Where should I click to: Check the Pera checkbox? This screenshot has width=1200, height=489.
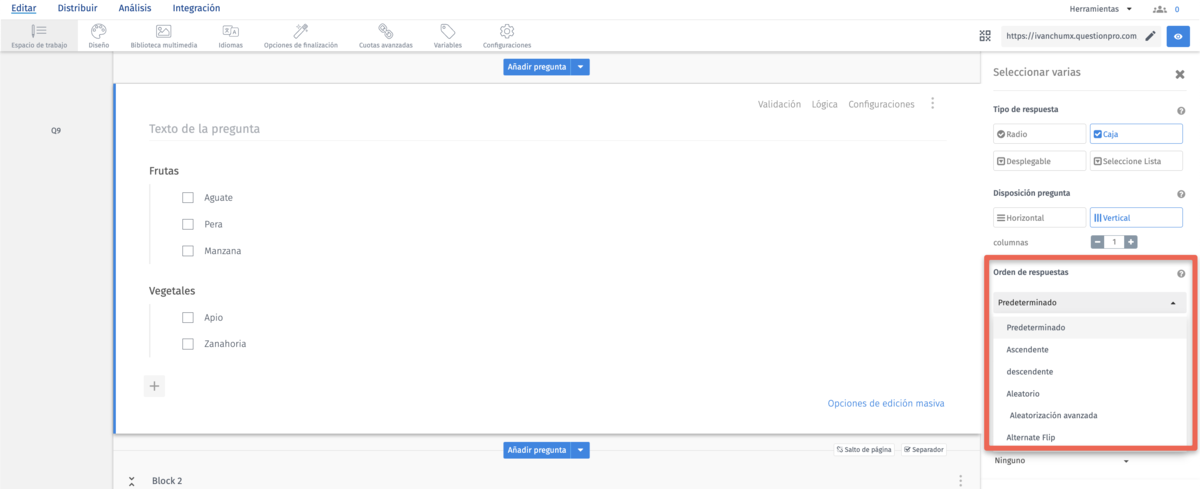[188, 224]
